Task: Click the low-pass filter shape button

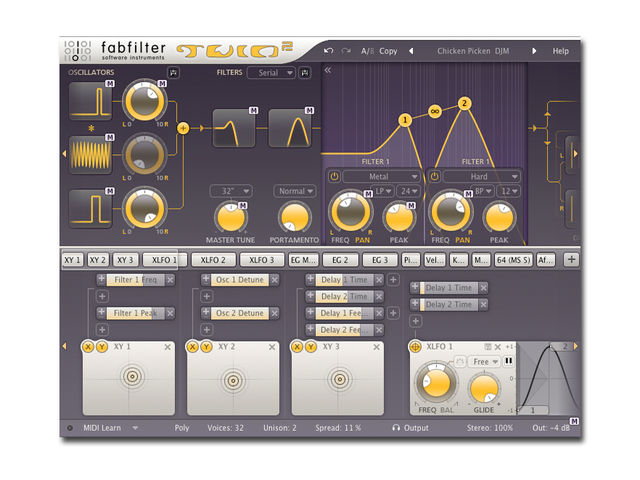Action: coord(234,128)
